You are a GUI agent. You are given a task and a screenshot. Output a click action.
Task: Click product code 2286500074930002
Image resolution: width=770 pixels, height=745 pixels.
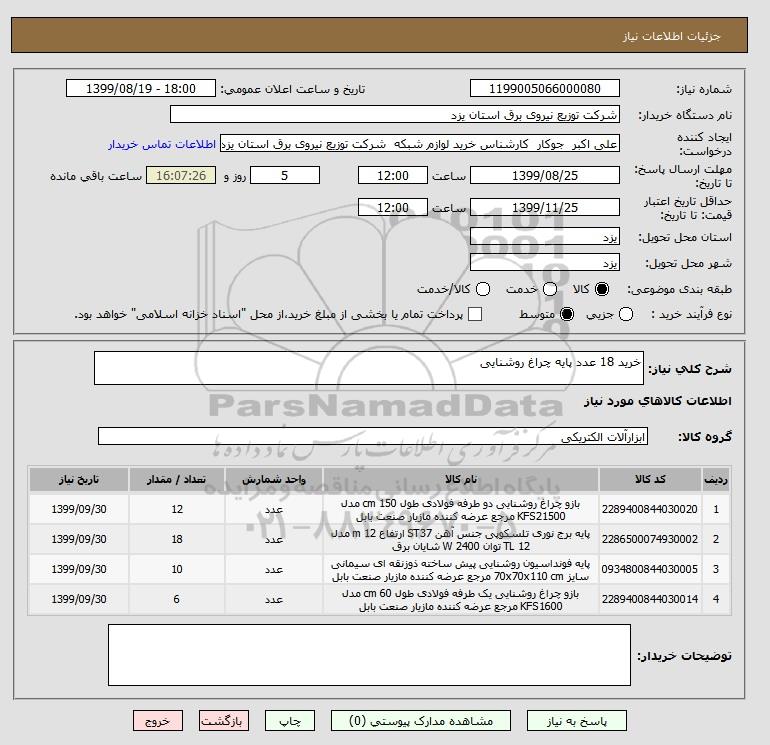pos(650,539)
